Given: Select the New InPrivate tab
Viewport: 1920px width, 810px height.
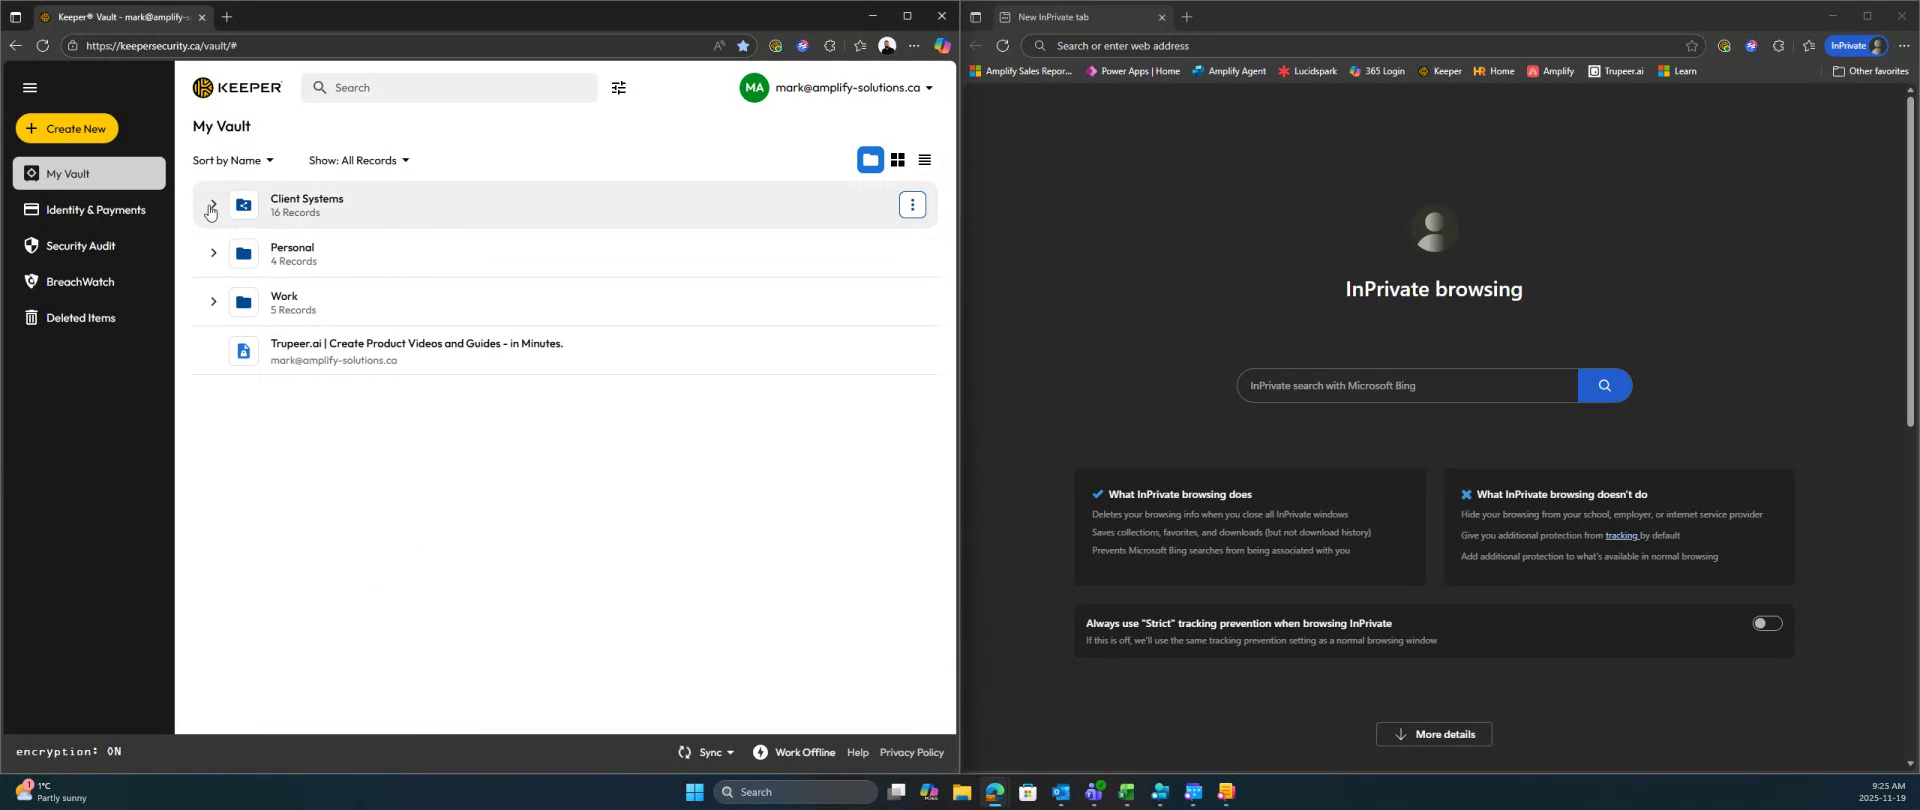Looking at the screenshot, I should tap(1081, 17).
